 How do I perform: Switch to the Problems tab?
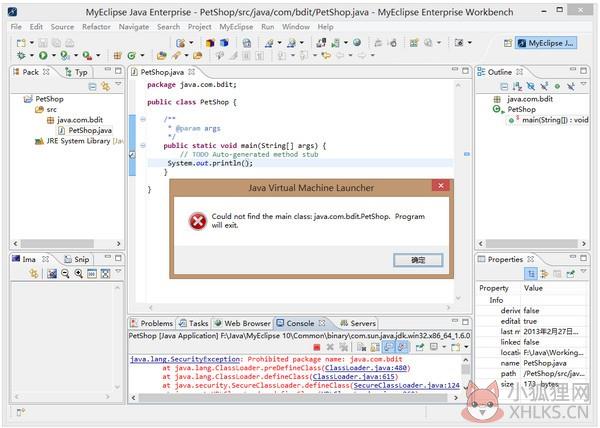click(152, 323)
